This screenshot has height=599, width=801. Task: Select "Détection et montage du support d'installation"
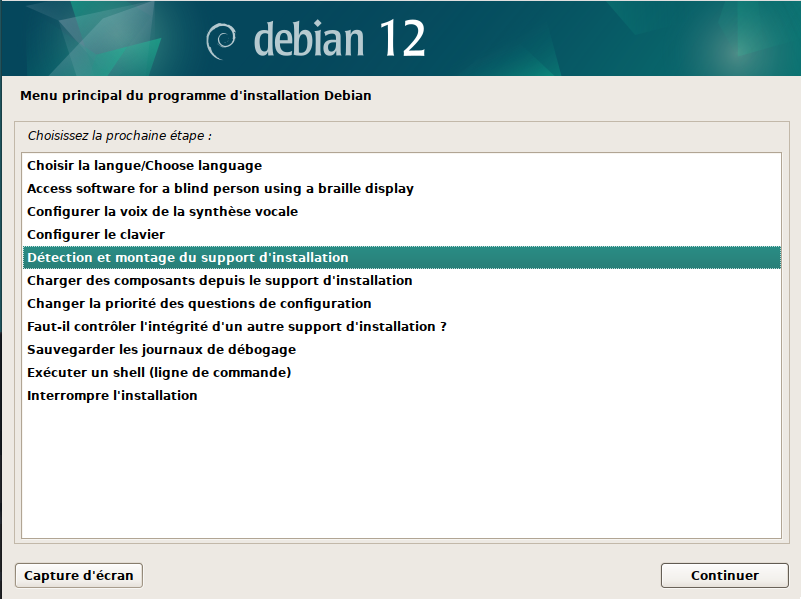402,257
